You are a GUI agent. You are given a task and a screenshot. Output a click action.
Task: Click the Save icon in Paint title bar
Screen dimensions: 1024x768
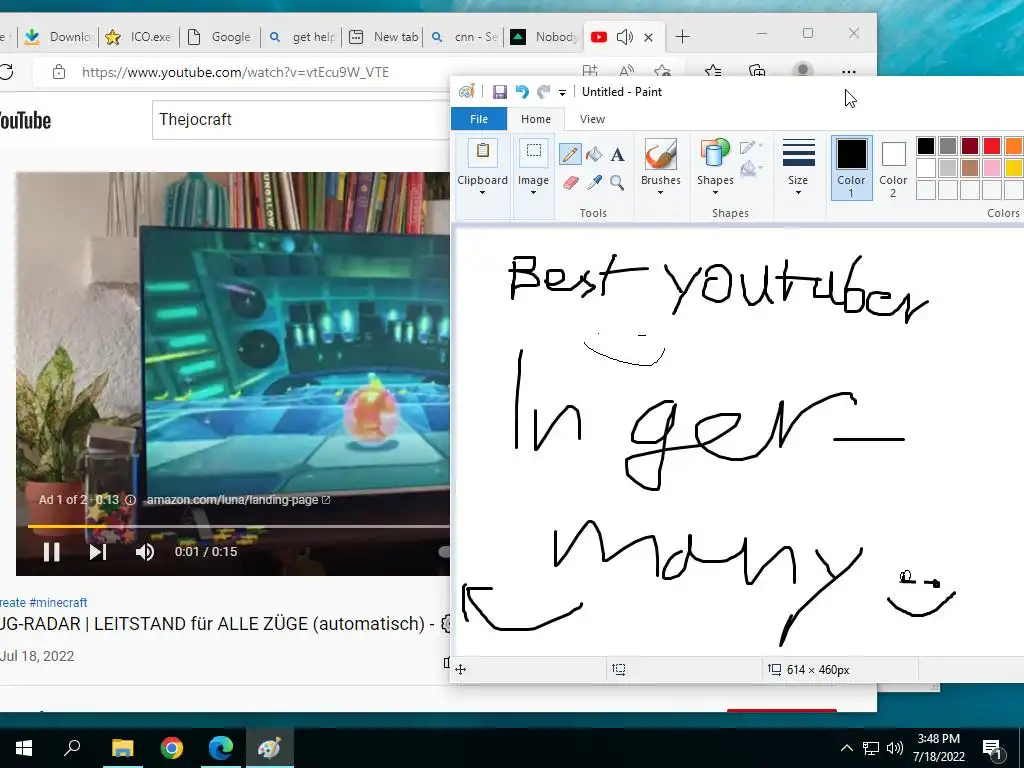500,92
